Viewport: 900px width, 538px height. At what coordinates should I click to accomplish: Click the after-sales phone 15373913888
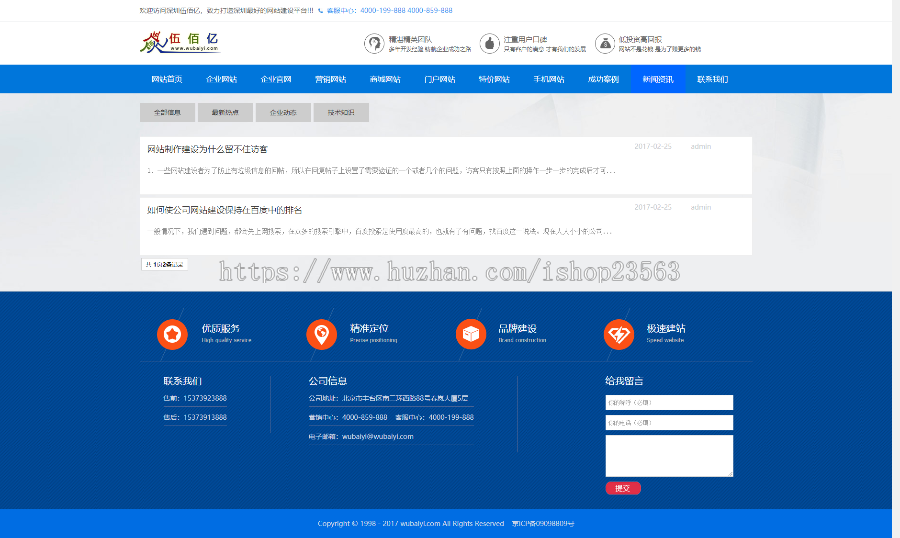click(x=205, y=417)
